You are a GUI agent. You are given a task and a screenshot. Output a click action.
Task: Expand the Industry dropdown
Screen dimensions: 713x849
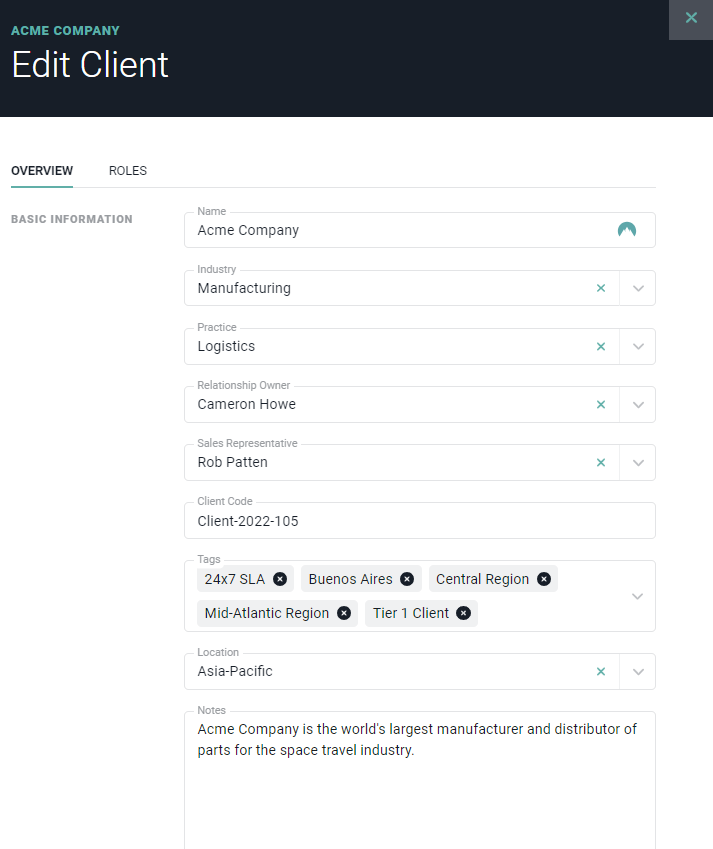tap(638, 288)
